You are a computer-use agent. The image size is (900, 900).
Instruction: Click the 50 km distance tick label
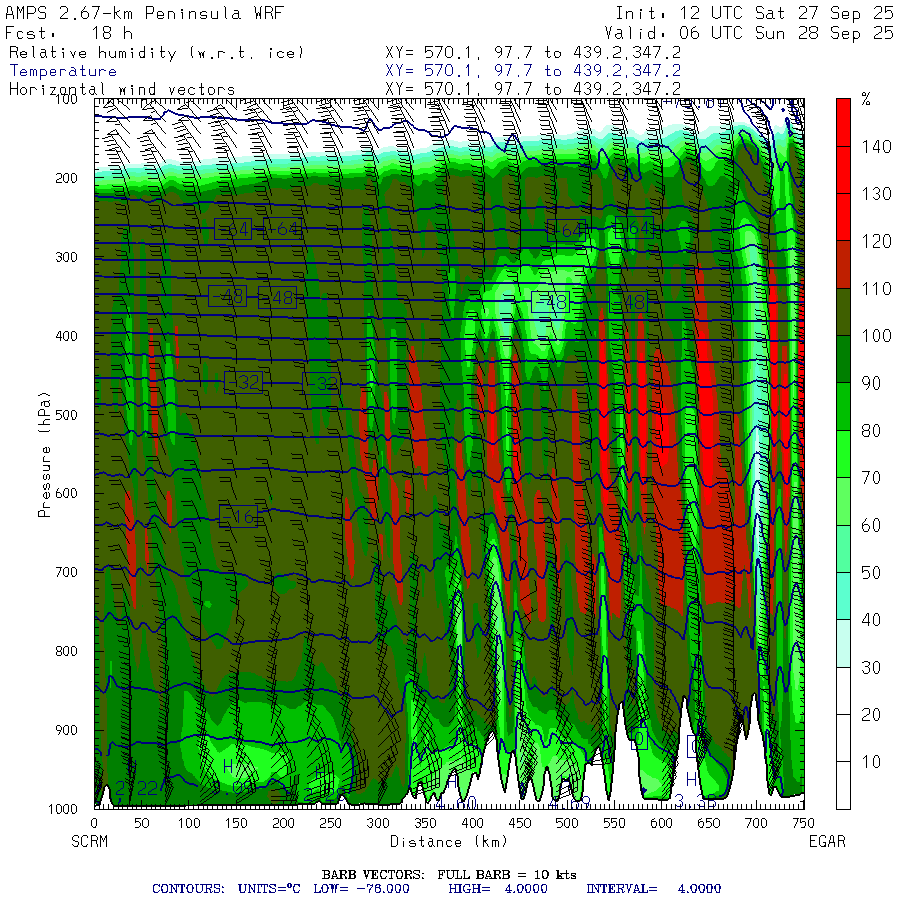(x=142, y=823)
